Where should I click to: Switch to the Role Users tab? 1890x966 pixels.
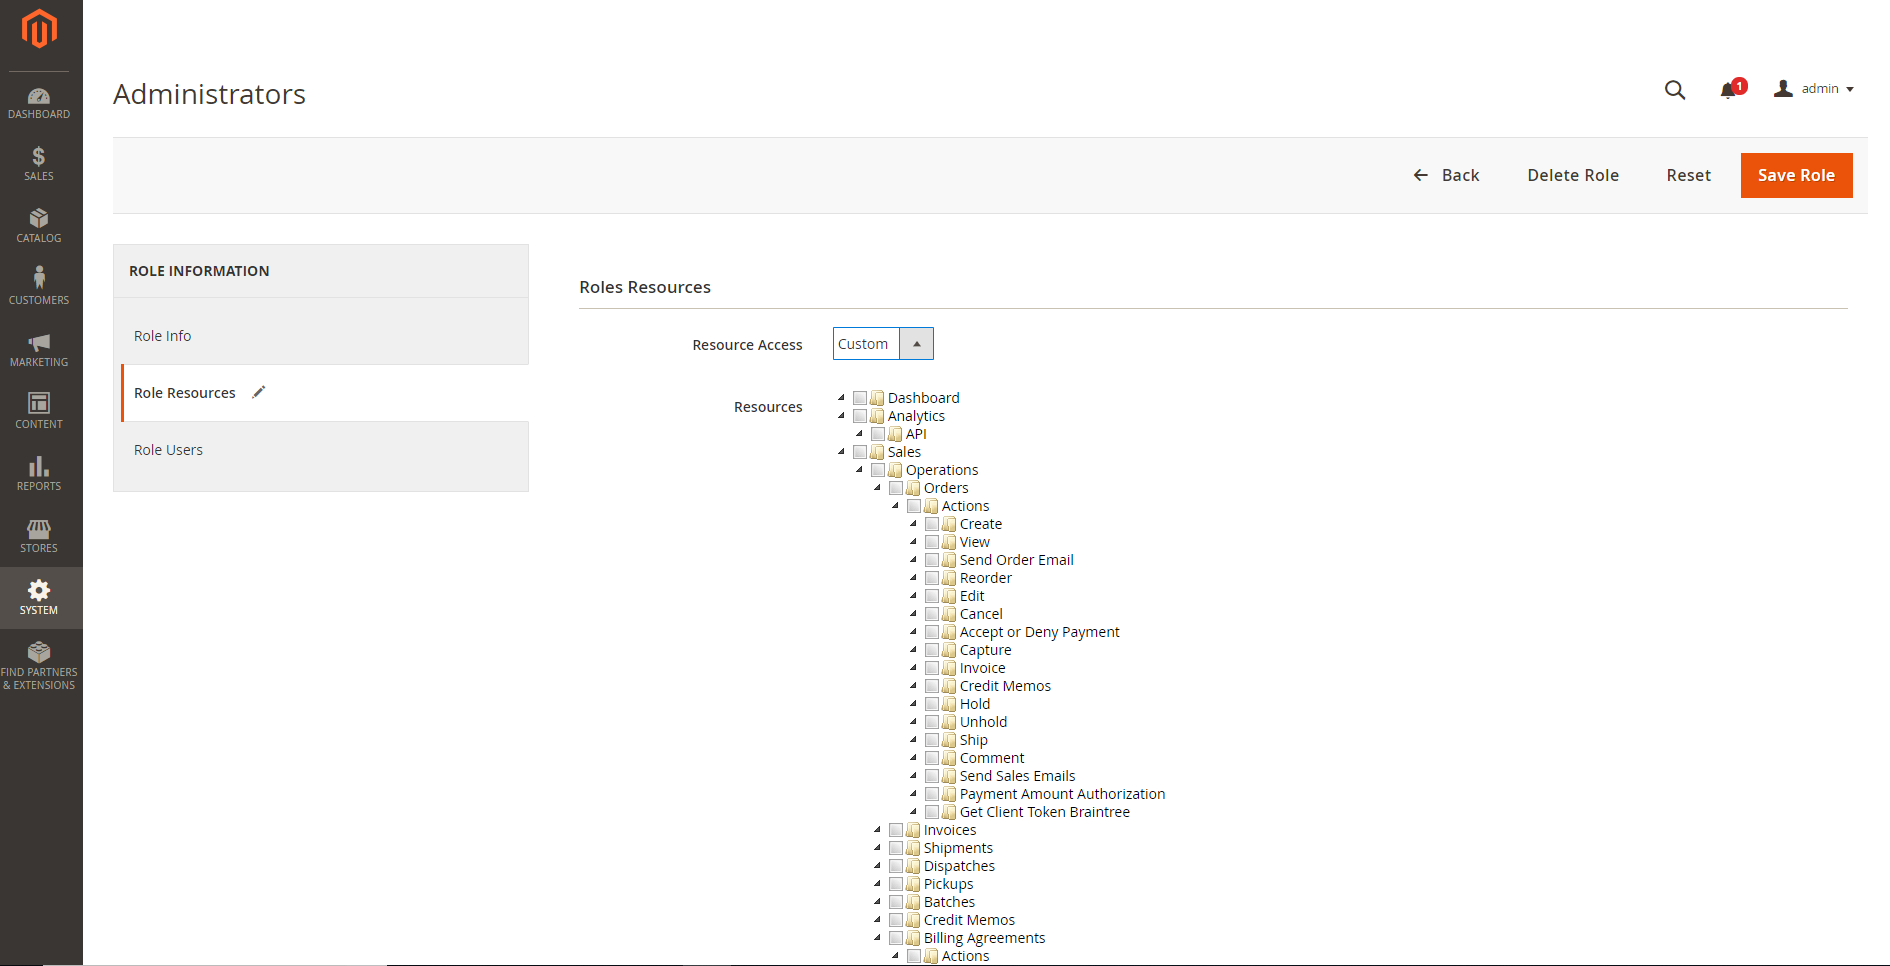coord(168,449)
